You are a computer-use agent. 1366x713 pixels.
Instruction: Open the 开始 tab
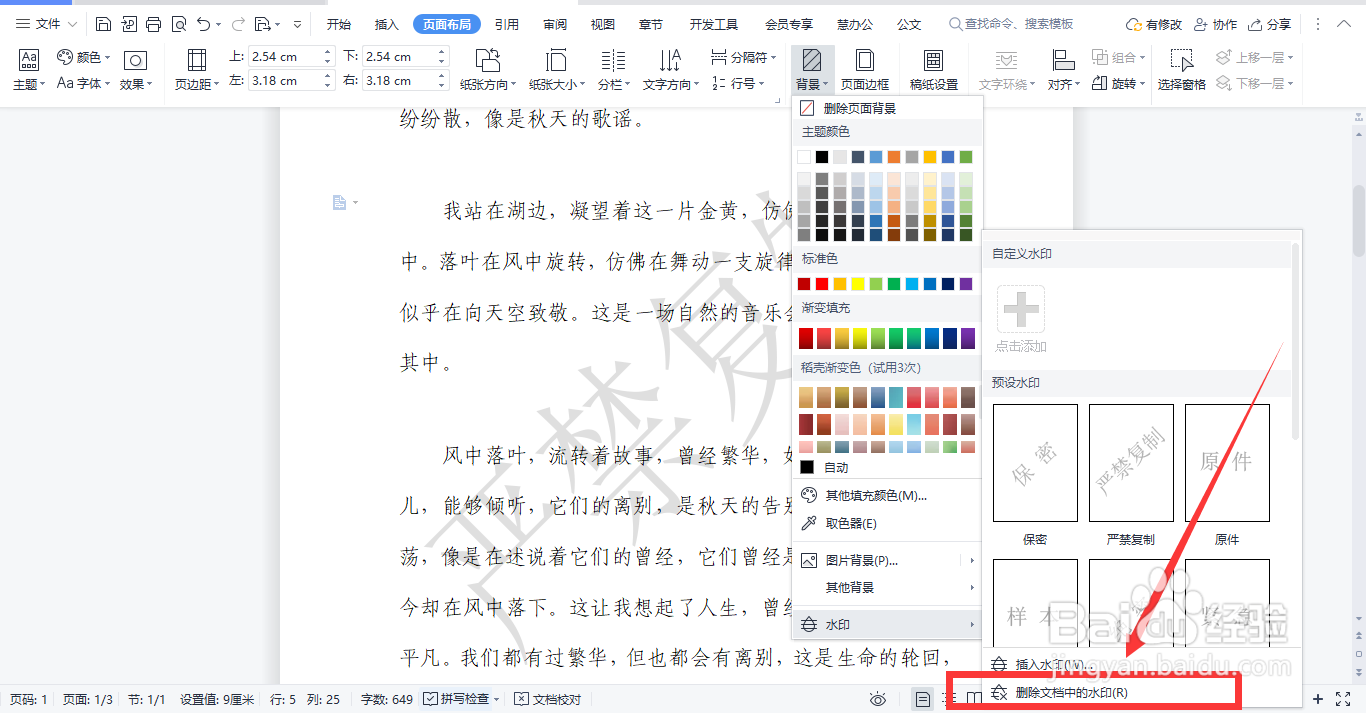pos(339,24)
